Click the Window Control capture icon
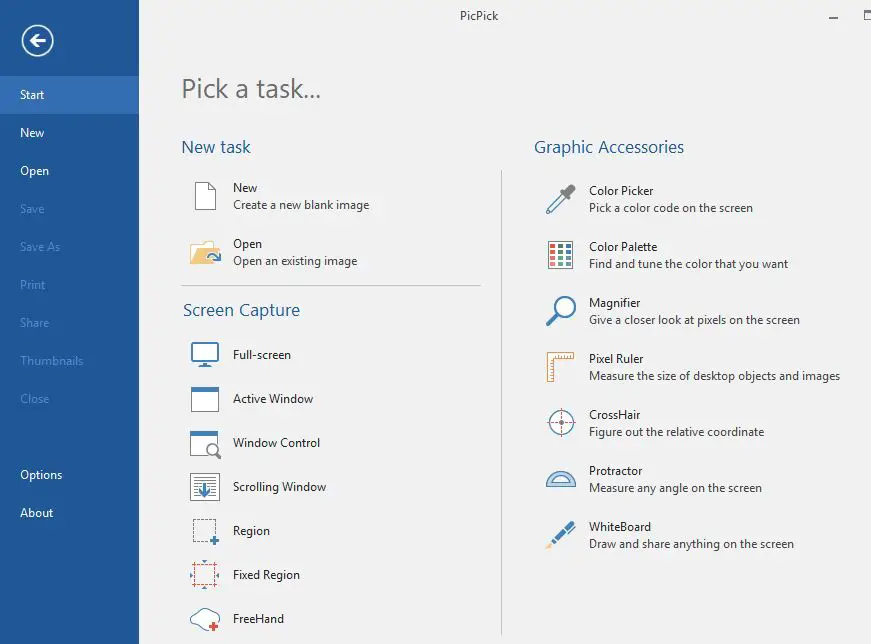The height and width of the screenshot is (644, 871). 205,444
